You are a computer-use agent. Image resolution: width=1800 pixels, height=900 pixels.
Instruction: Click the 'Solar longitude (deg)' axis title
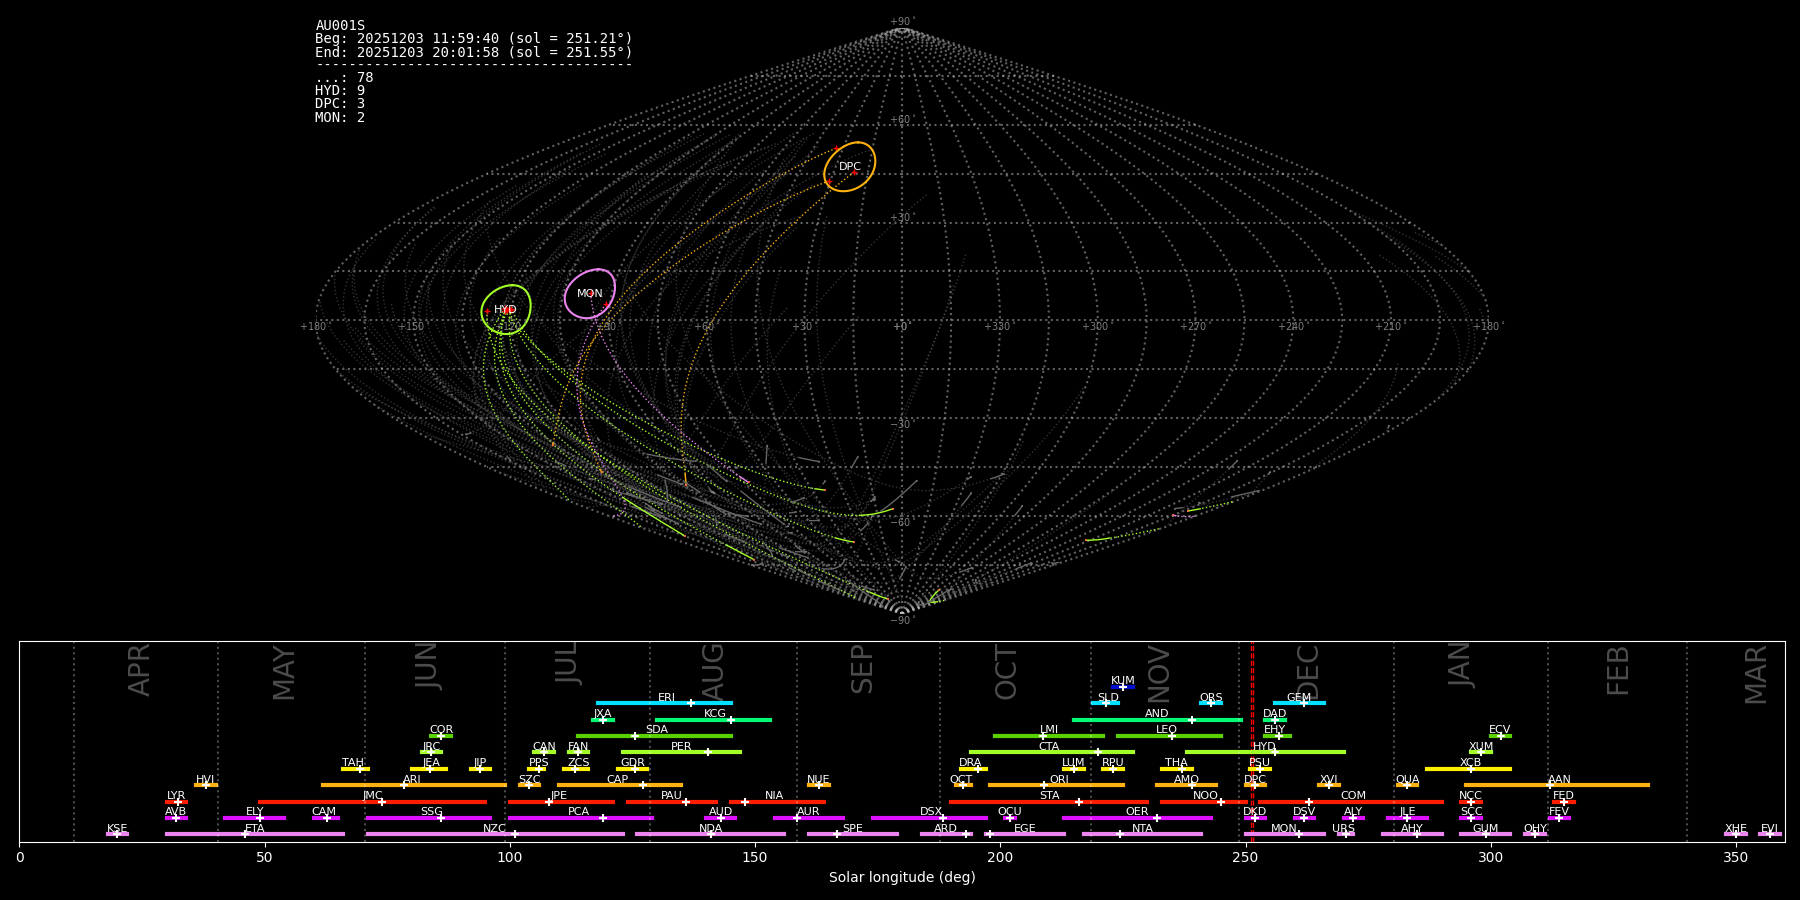(902, 878)
